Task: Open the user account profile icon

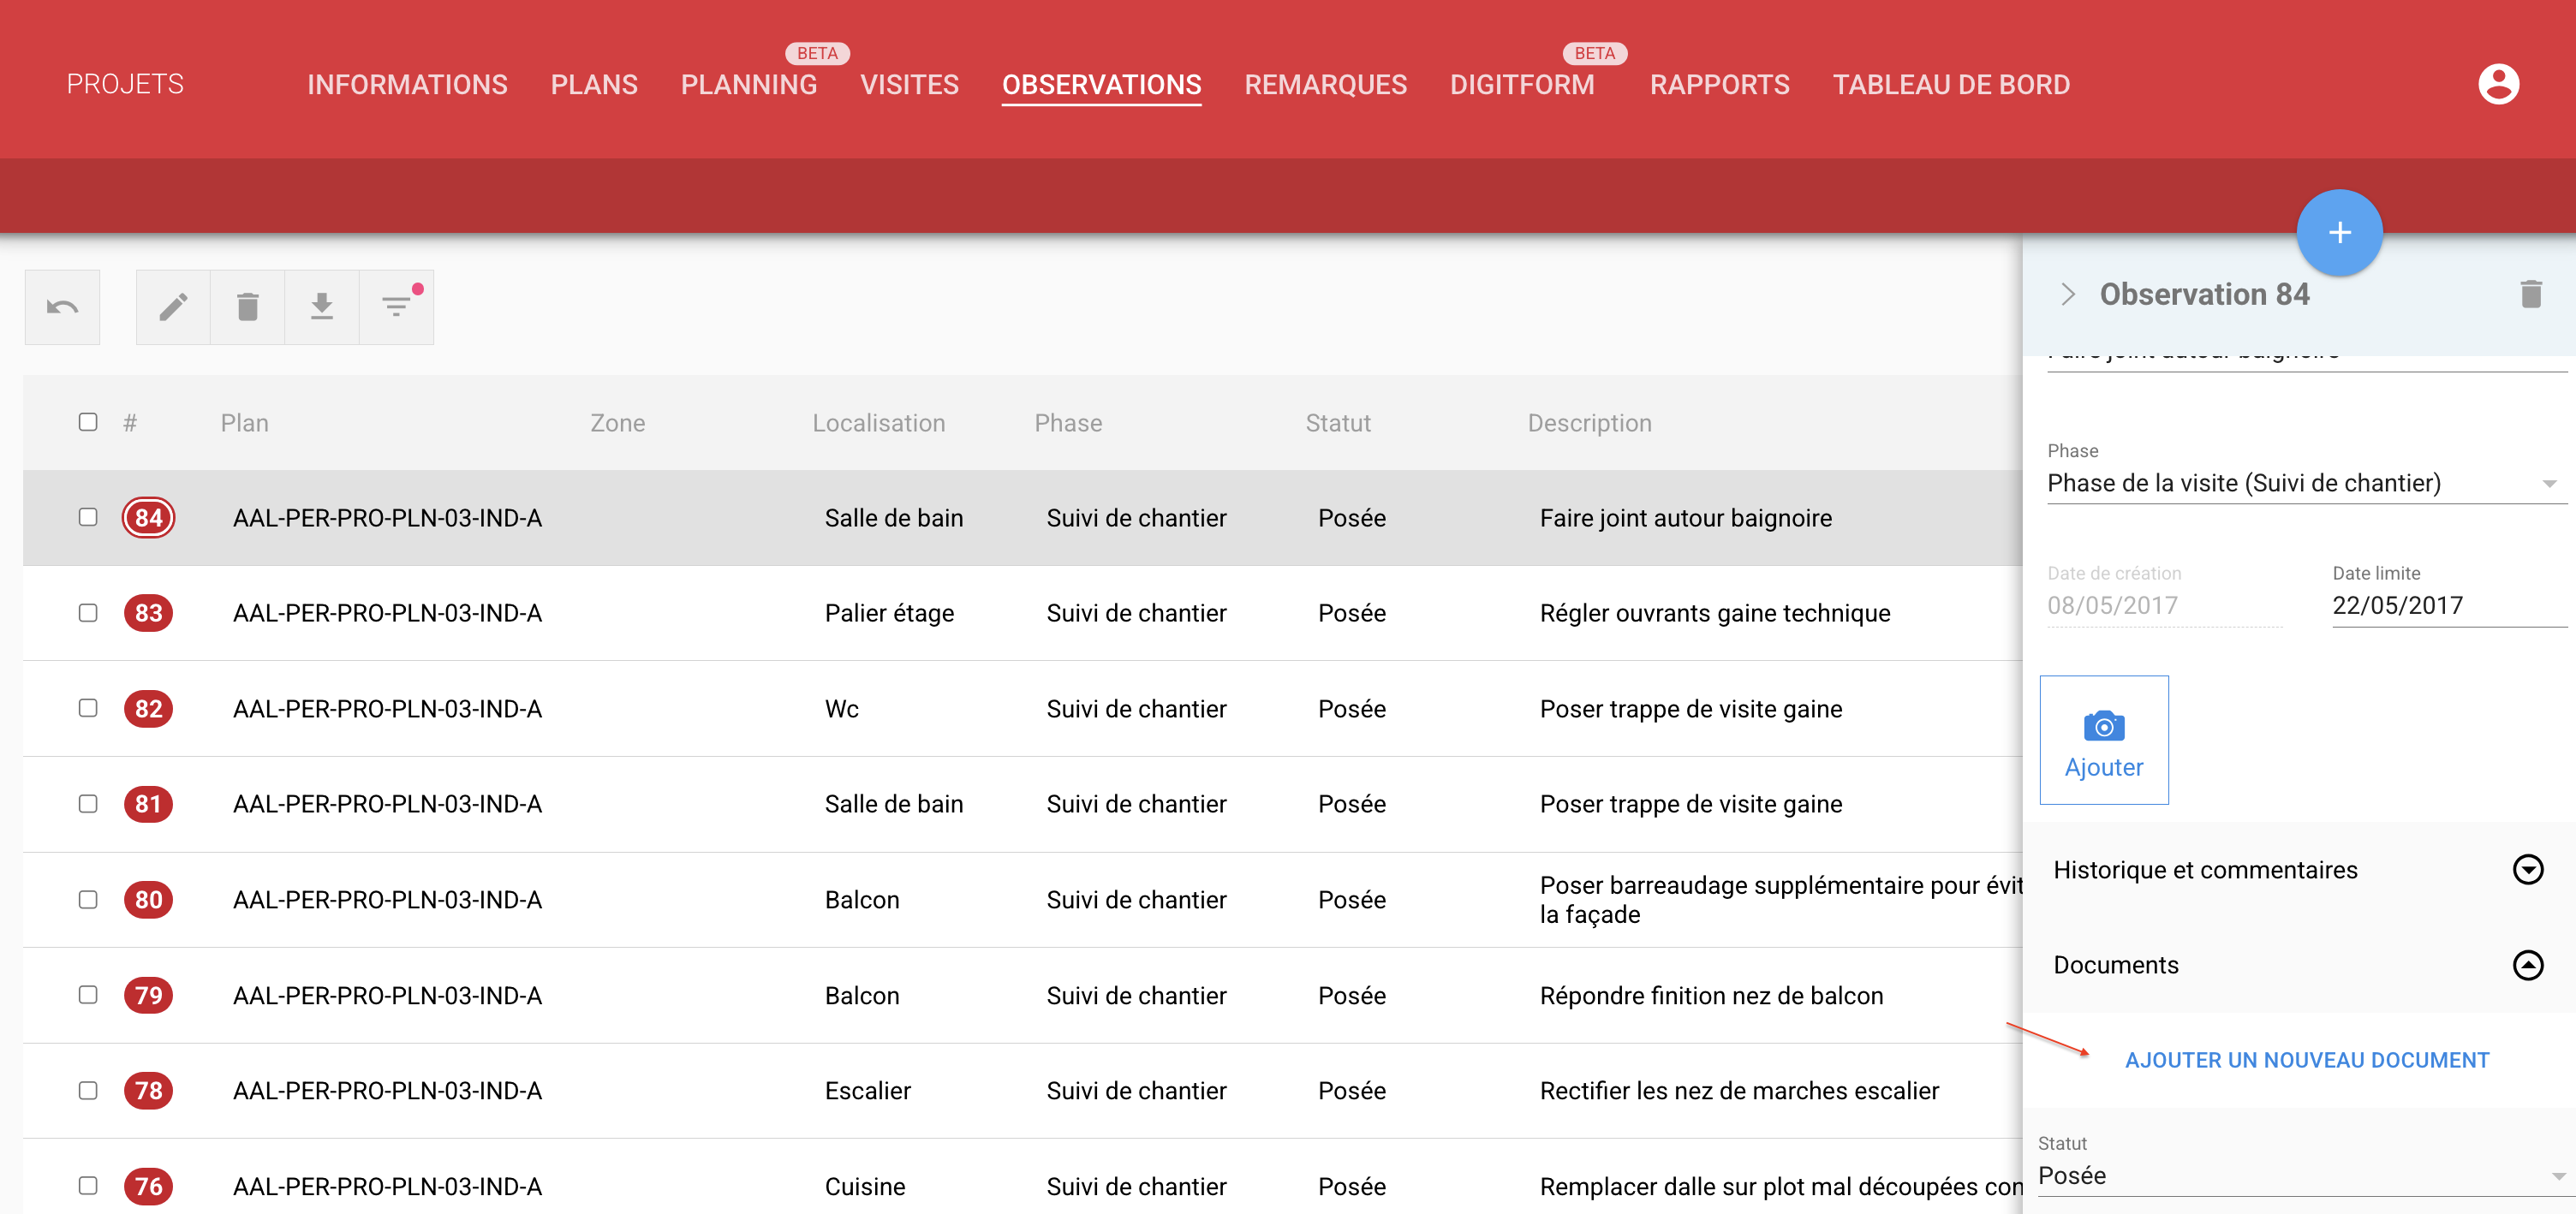Action: click(x=2497, y=84)
